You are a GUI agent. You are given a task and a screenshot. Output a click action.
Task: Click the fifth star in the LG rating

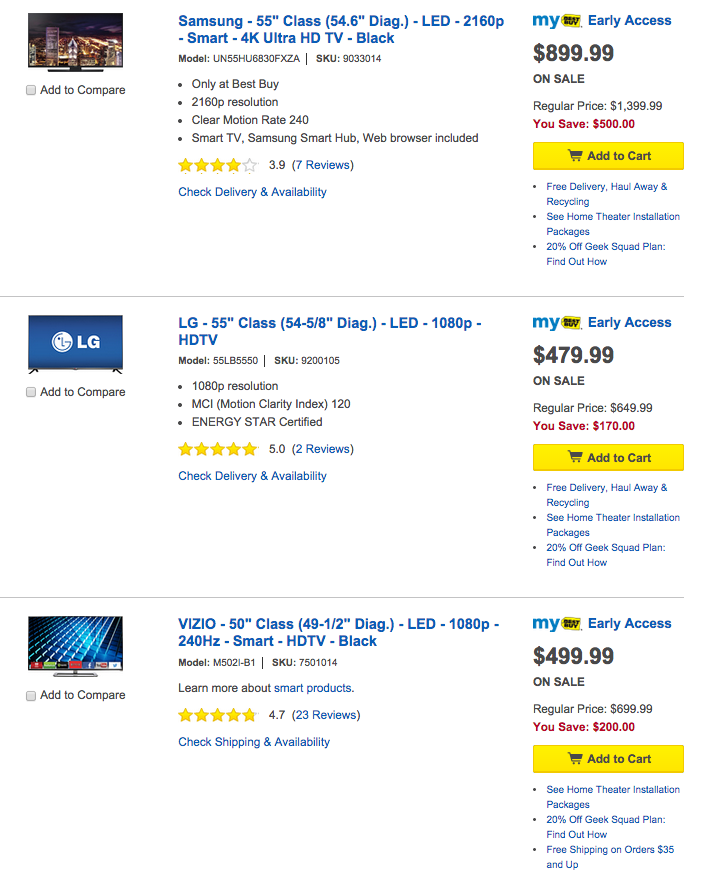pyautogui.click(x=250, y=449)
